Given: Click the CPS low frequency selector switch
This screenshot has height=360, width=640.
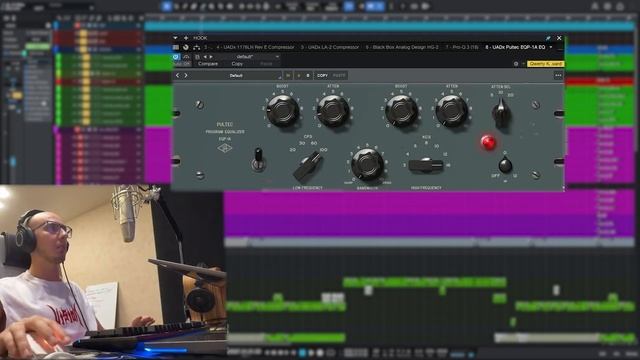Looking at the screenshot, I should [x=308, y=165].
